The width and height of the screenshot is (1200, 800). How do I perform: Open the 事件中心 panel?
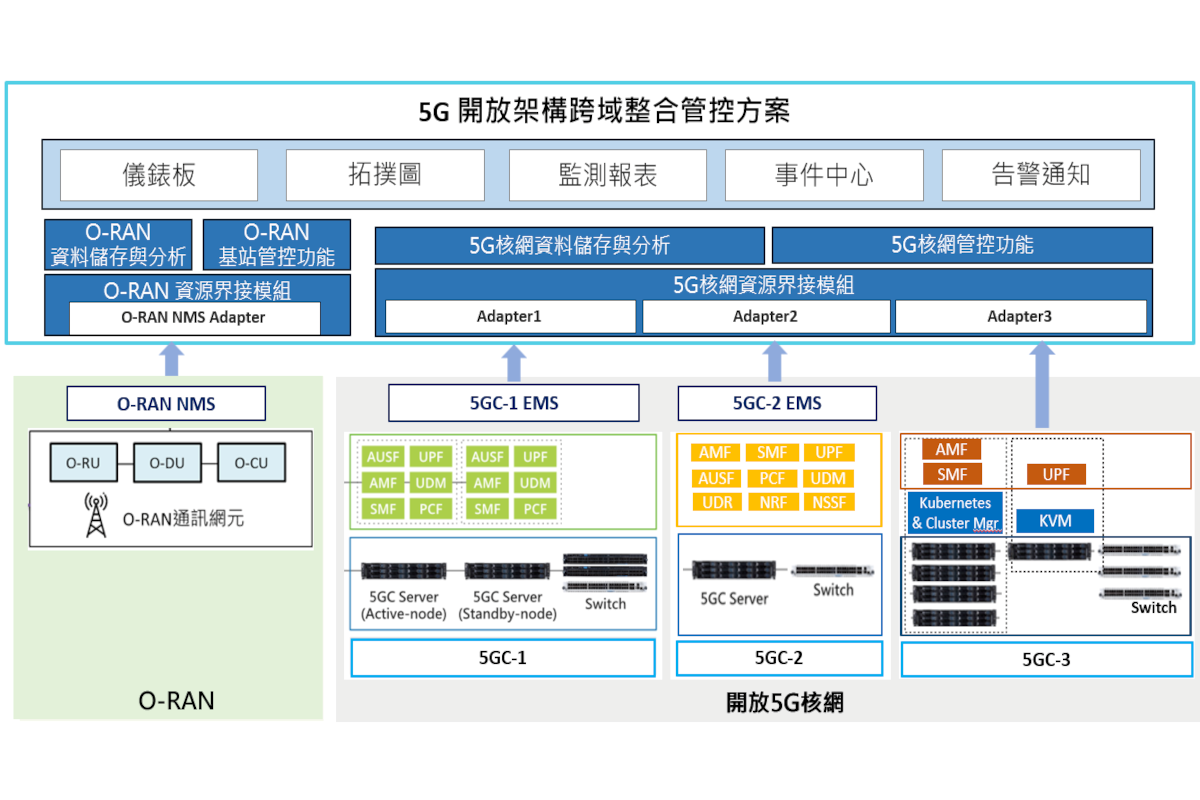(x=823, y=175)
